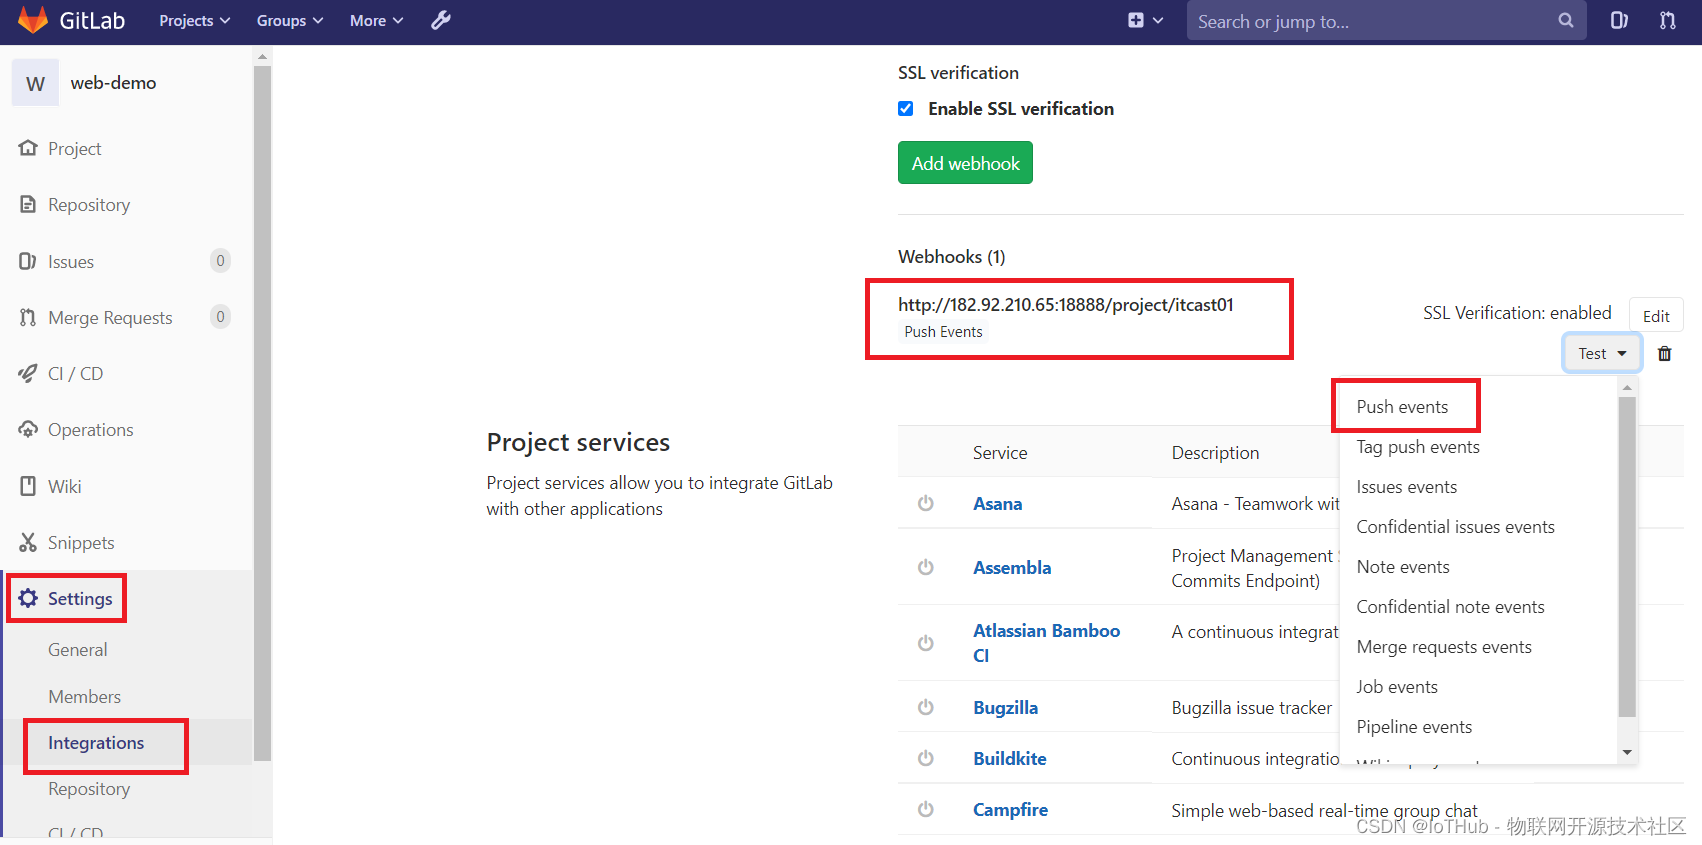Click the Edit webhook button
This screenshot has height=845, width=1702.
1656,316
